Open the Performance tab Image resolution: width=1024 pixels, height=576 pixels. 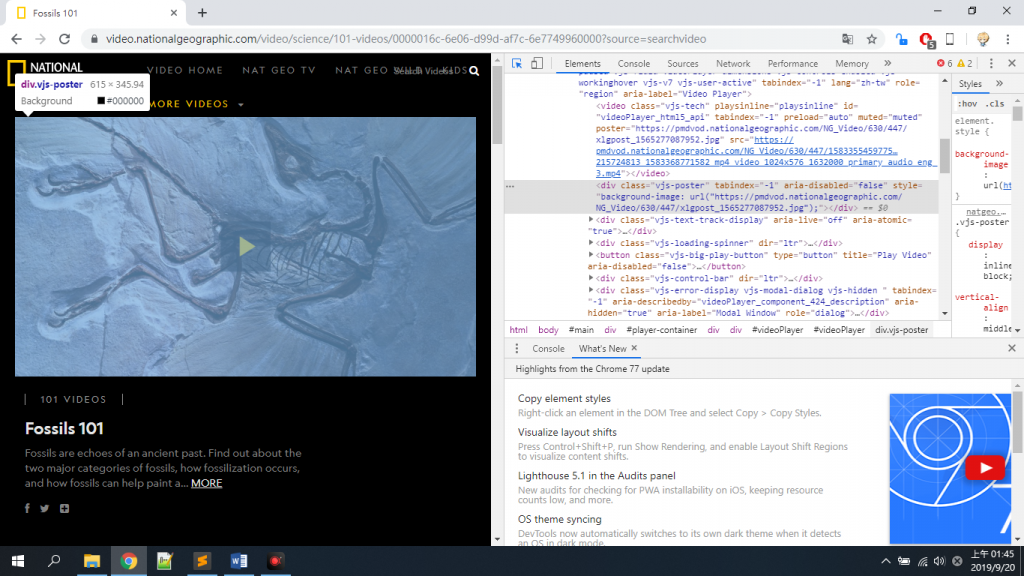click(792, 63)
